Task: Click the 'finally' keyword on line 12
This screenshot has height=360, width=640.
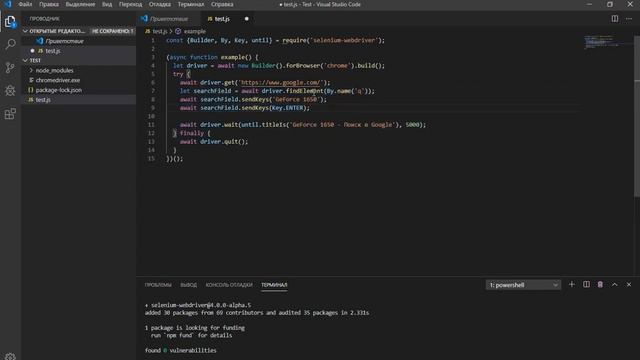Action: pyautogui.click(x=191, y=133)
